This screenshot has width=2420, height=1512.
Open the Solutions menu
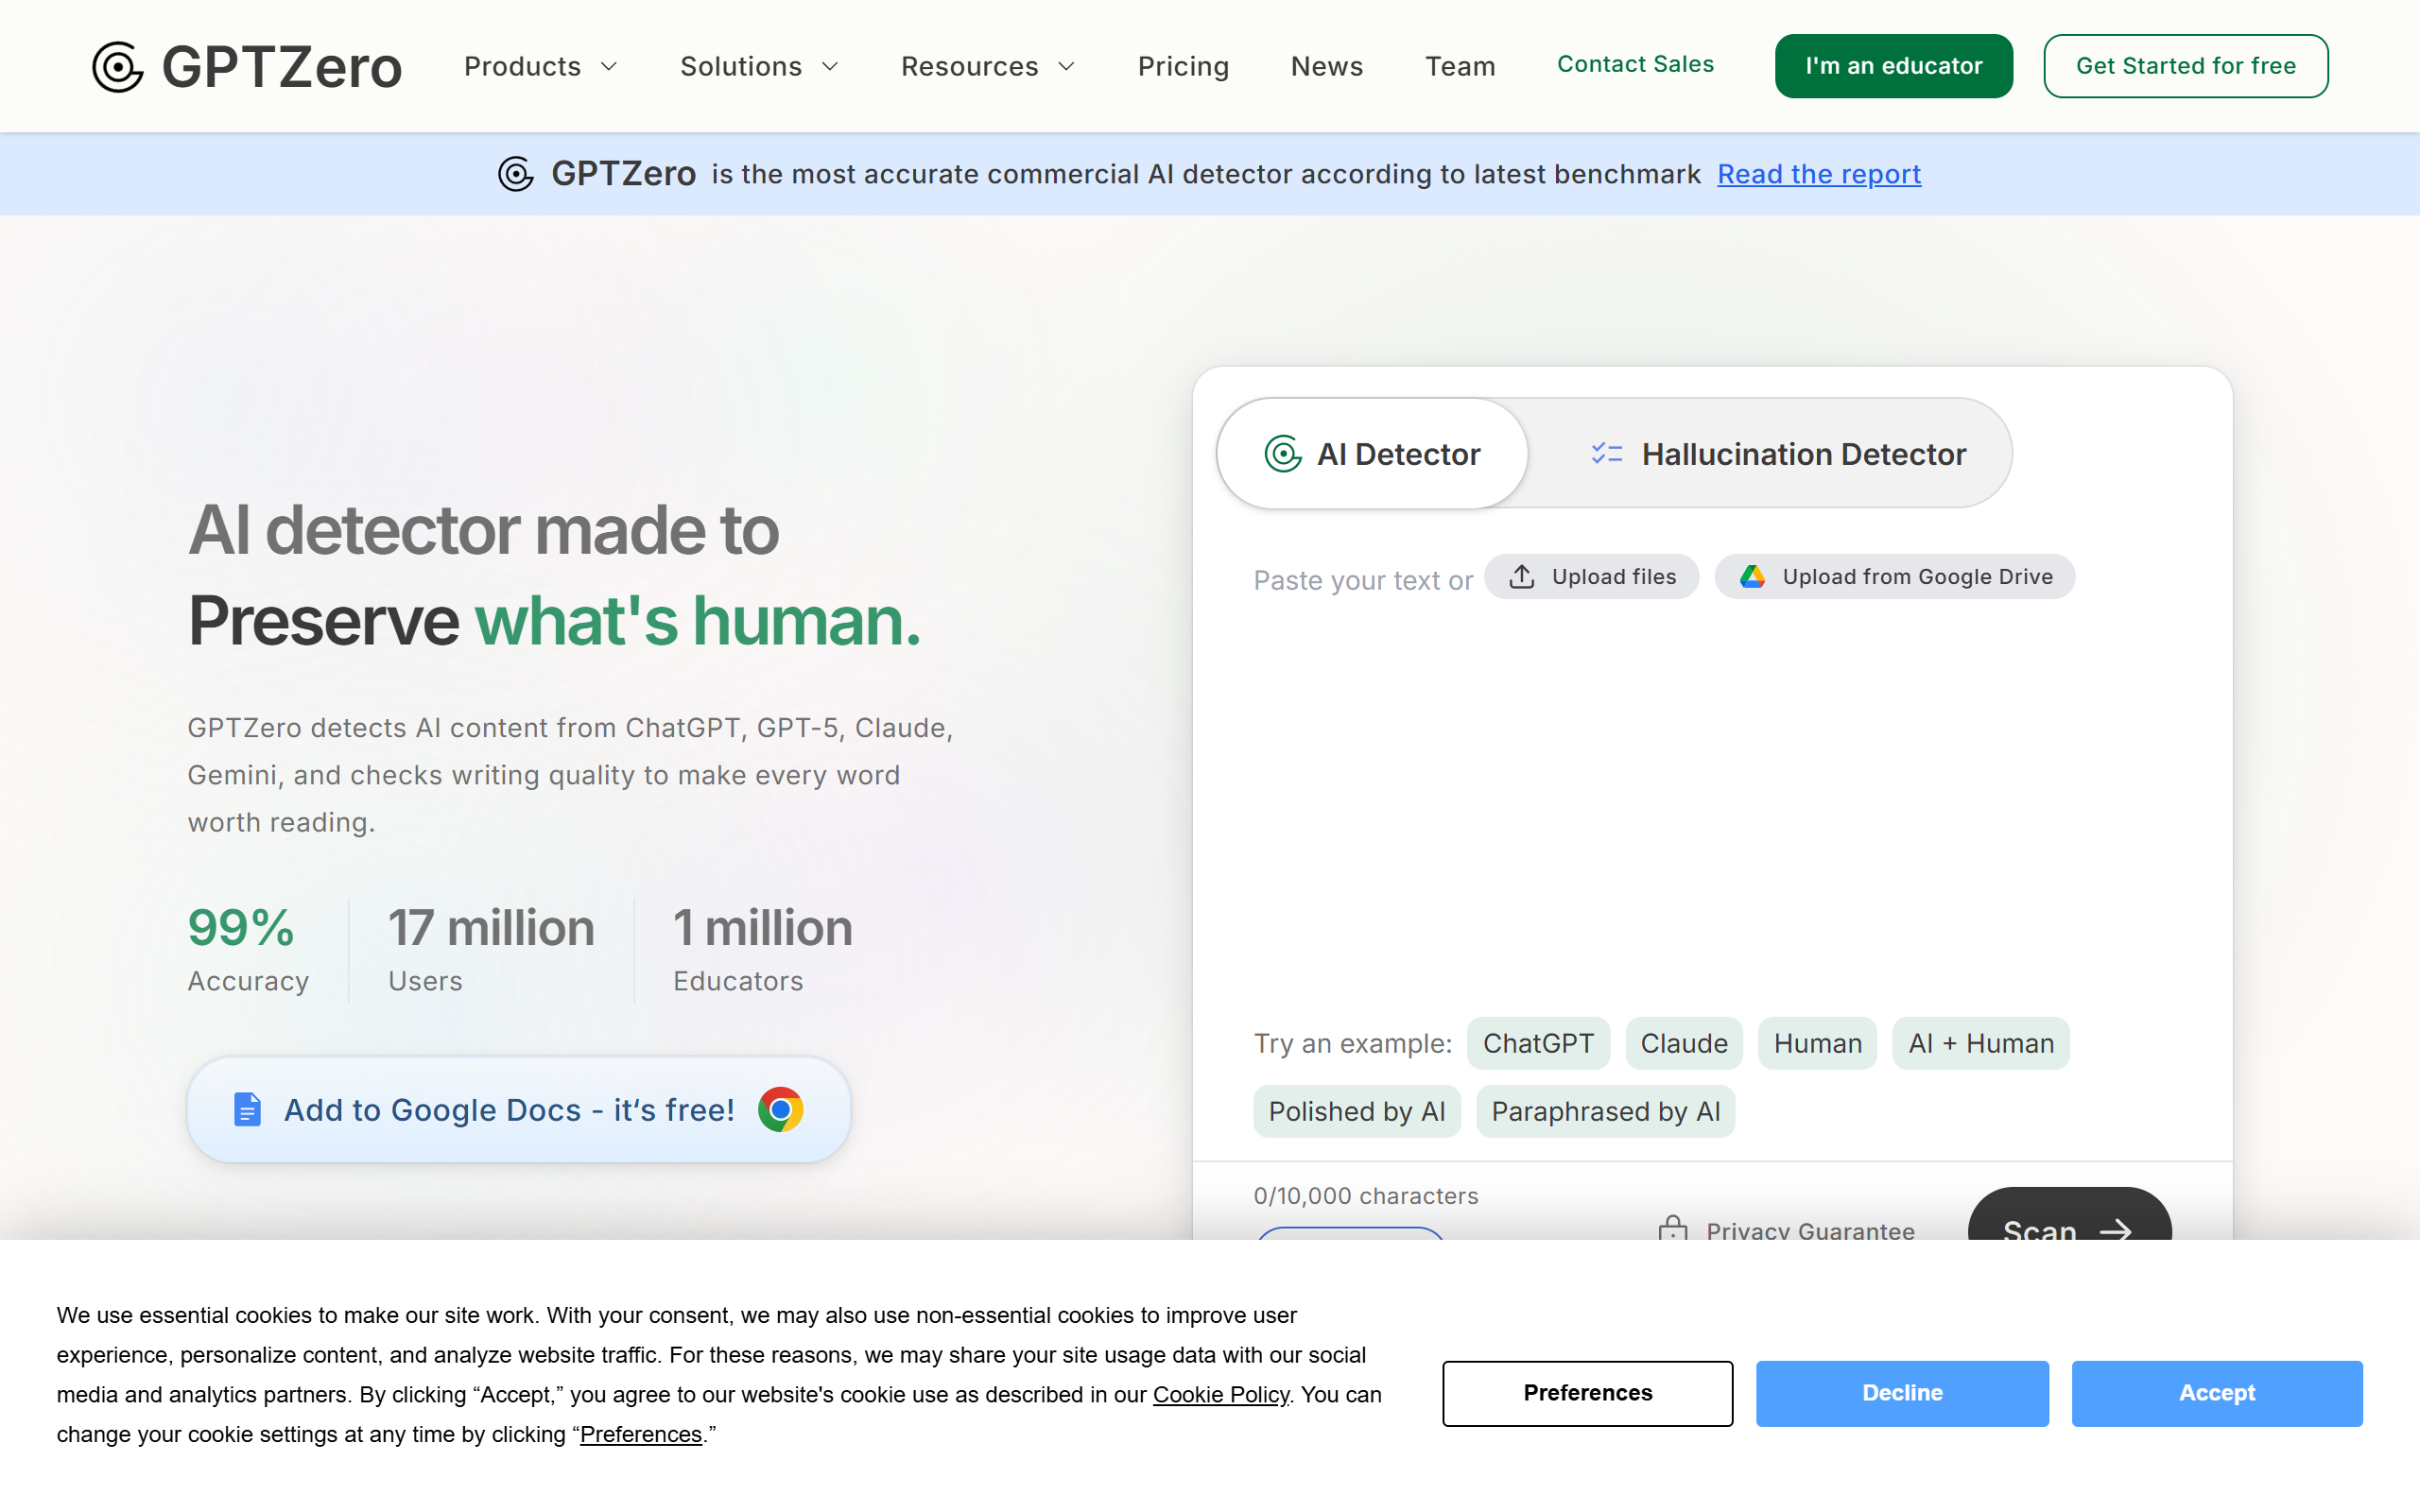pyautogui.click(x=760, y=67)
